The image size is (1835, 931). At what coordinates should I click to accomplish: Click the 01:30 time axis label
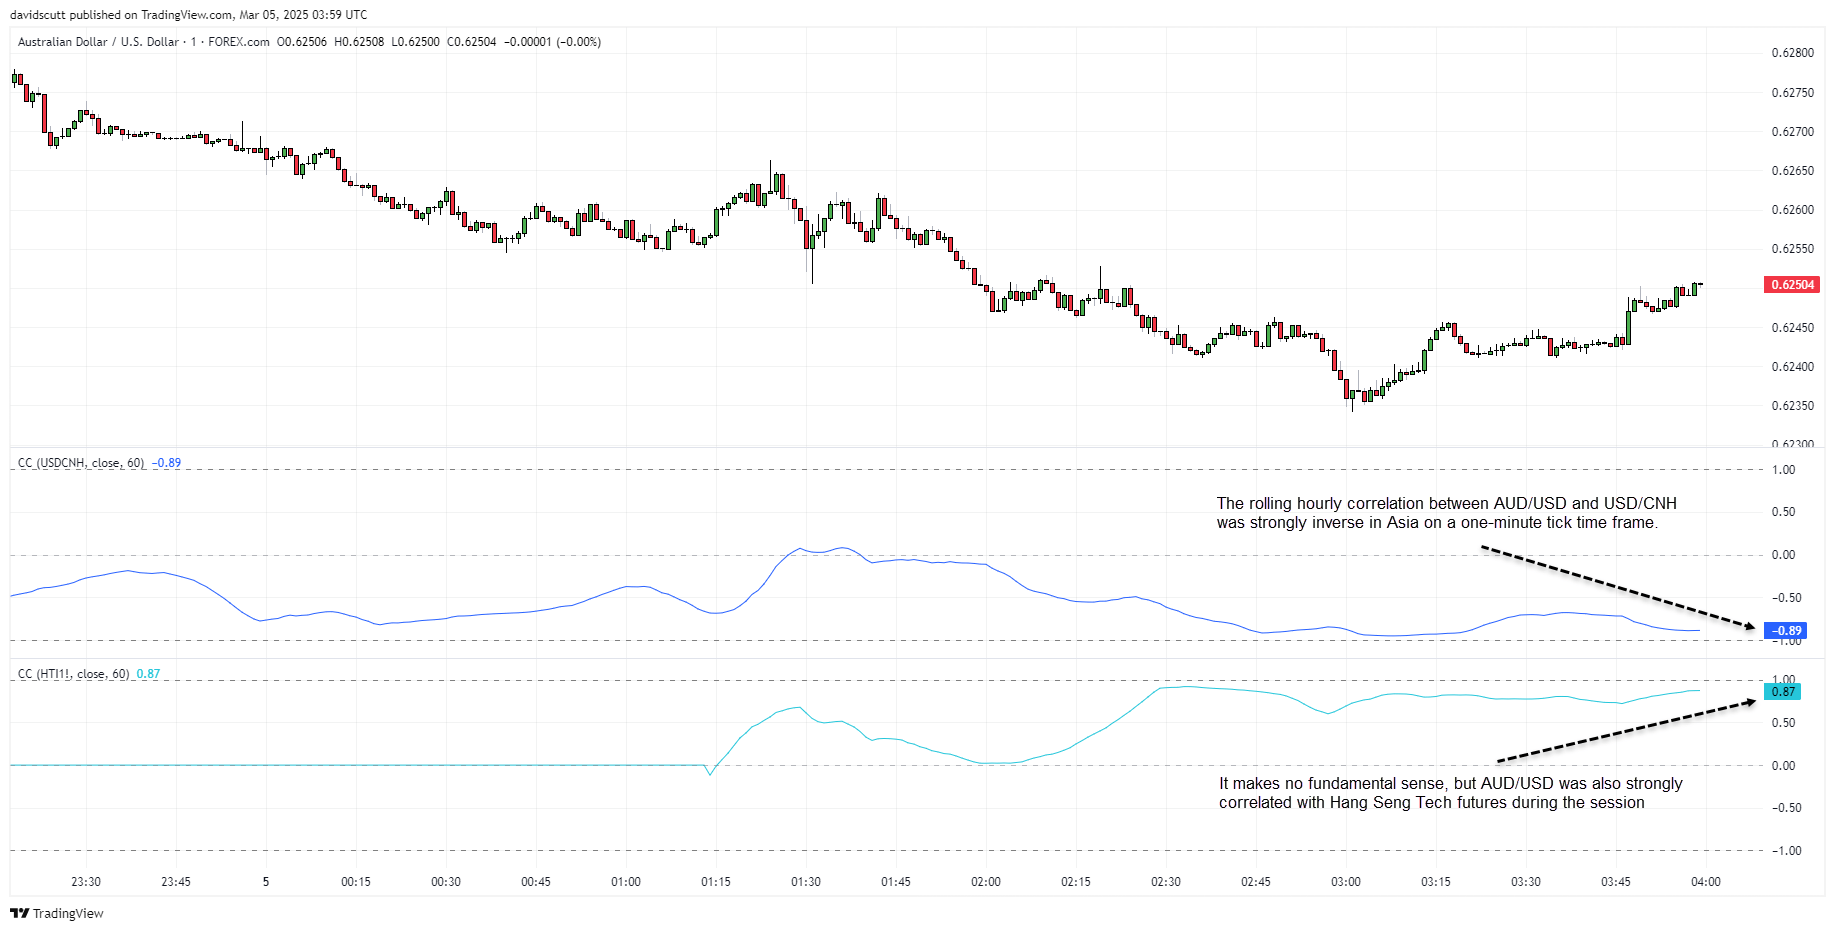click(806, 882)
